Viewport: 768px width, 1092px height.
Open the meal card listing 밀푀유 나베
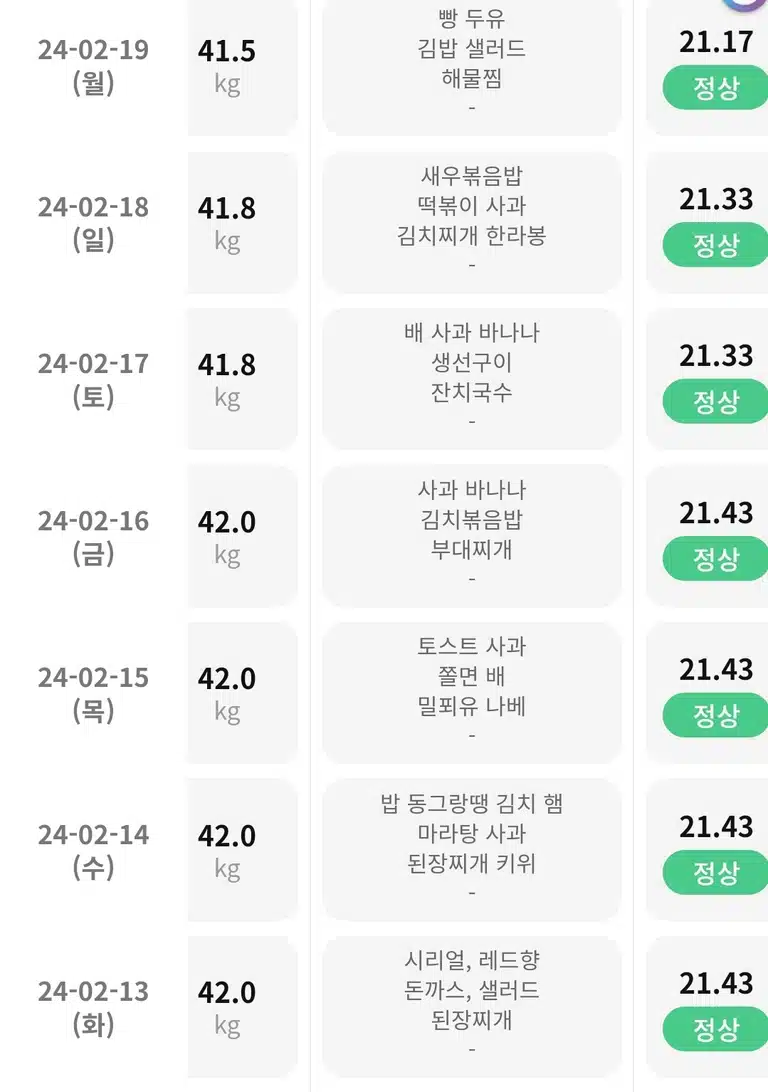[x=471, y=693]
